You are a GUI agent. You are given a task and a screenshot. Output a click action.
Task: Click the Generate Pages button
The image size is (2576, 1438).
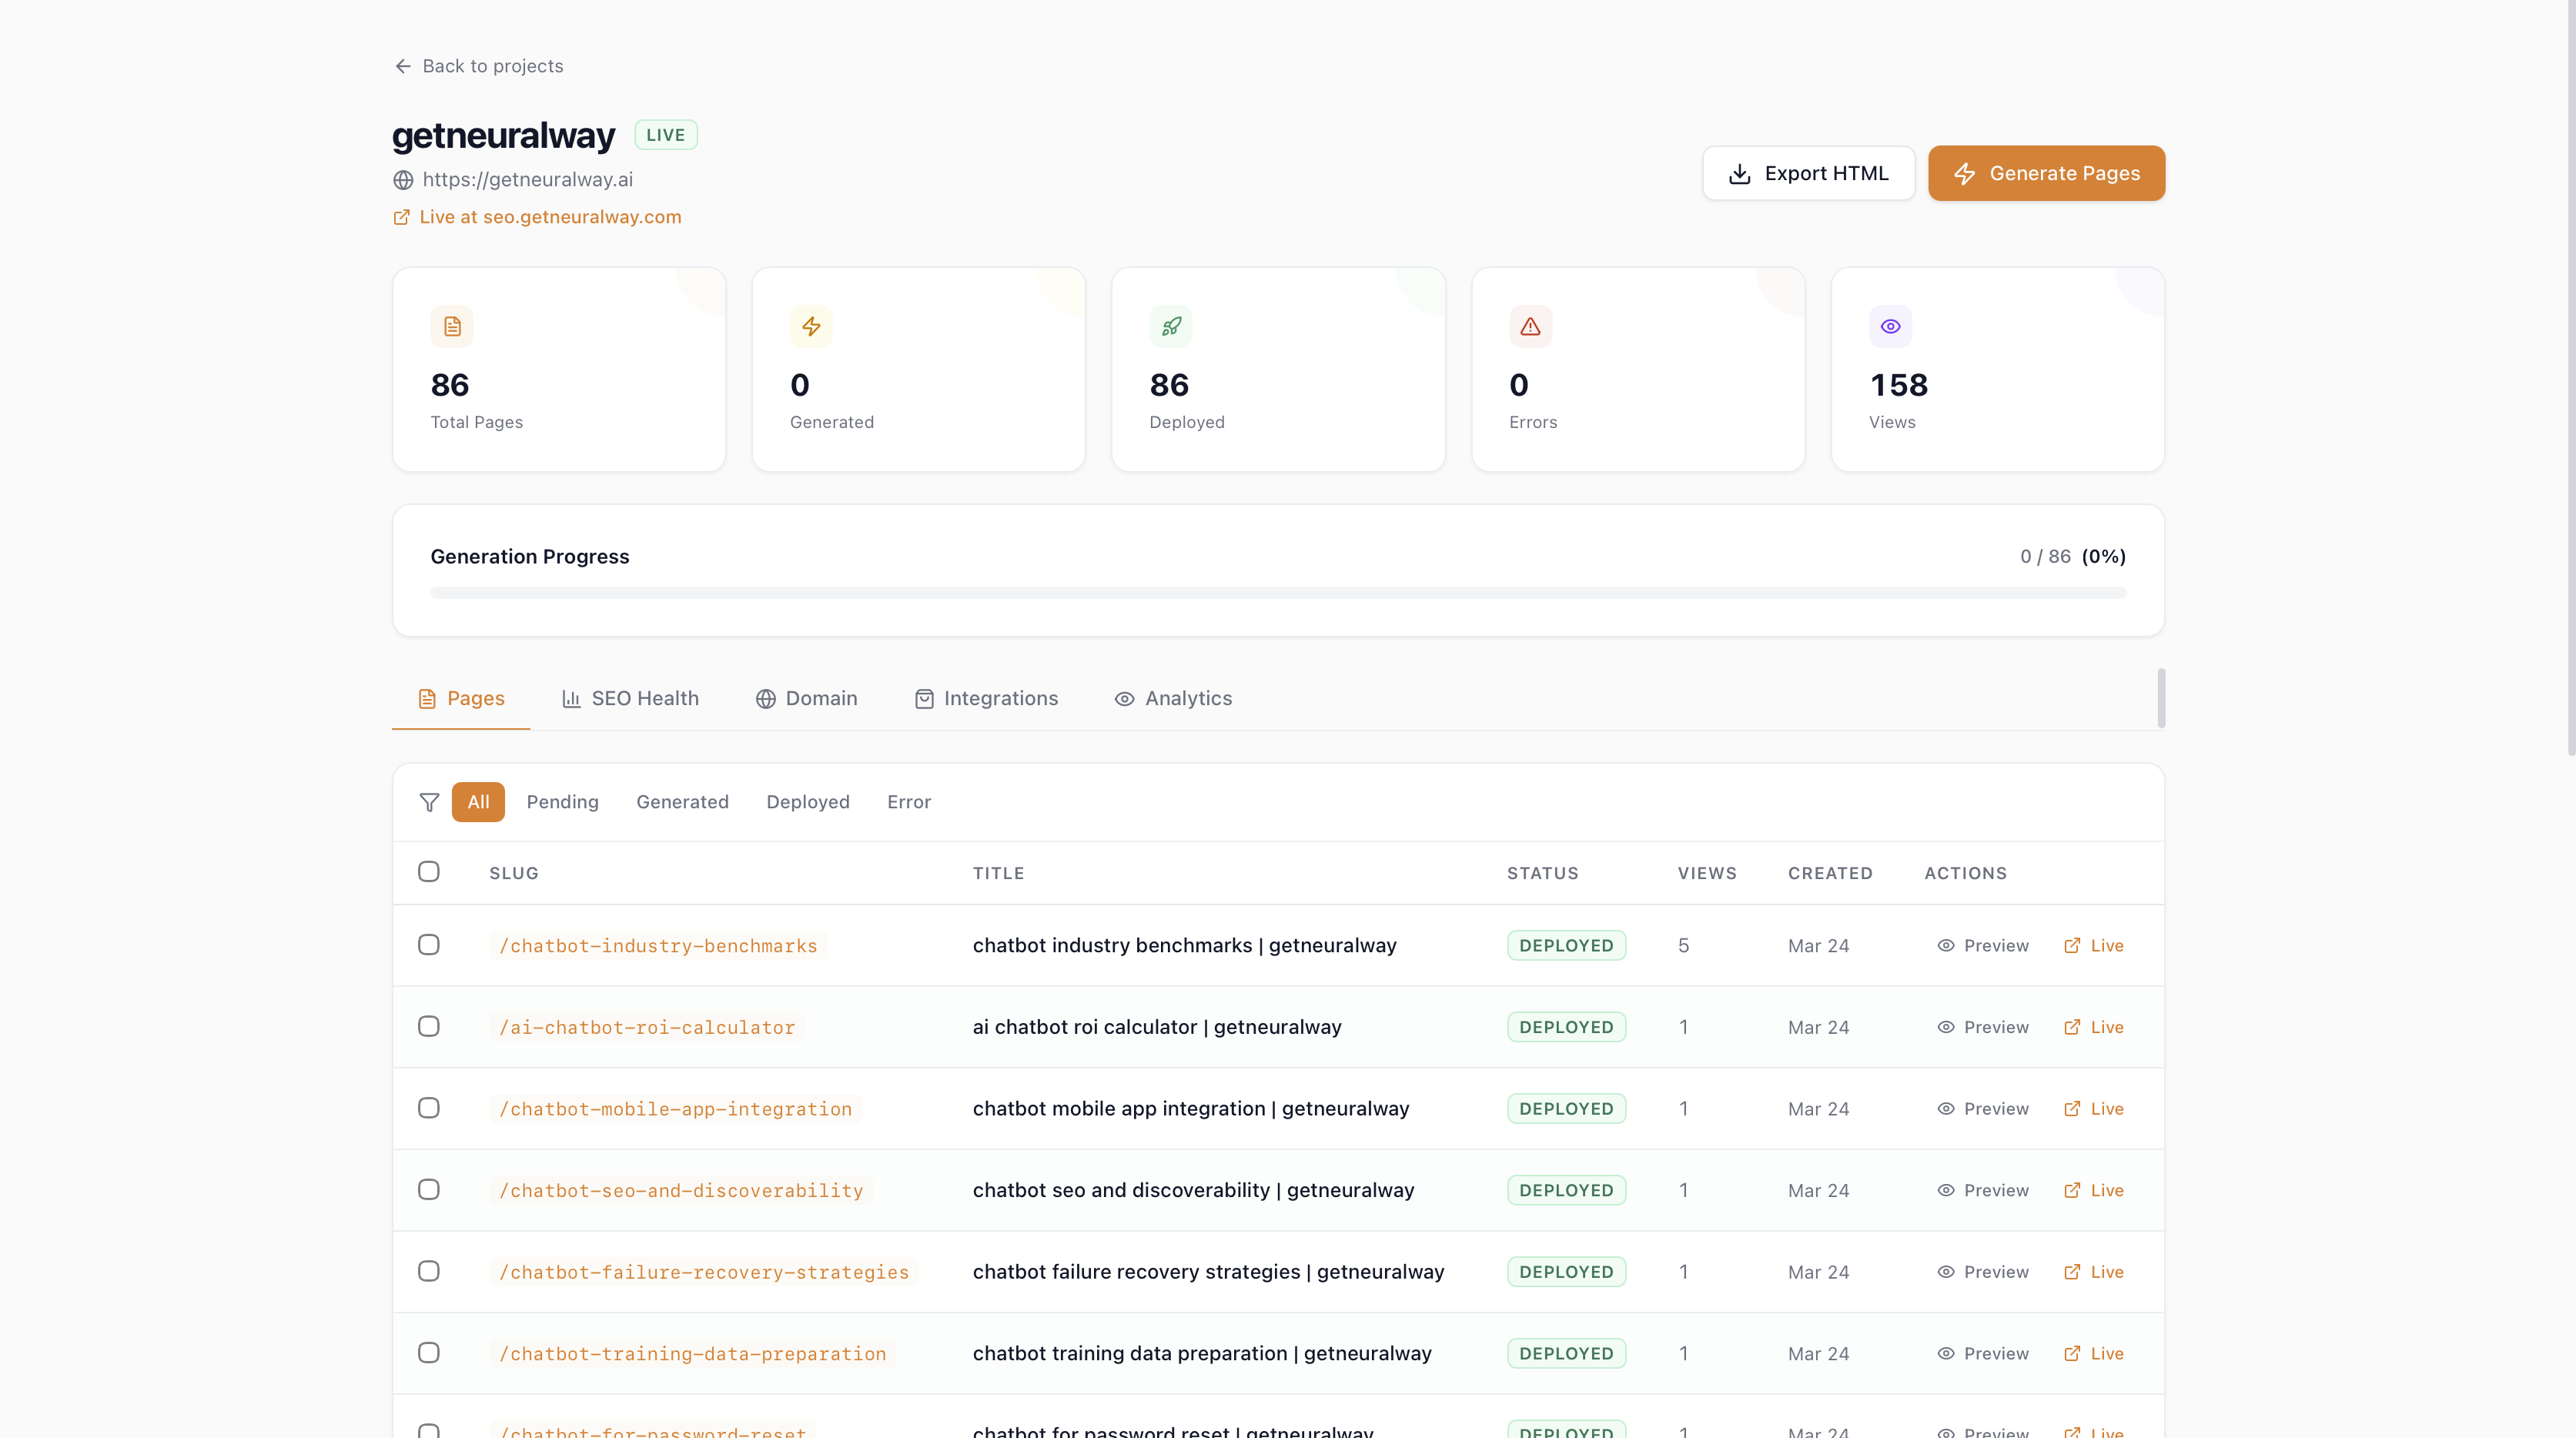tap(2046, 173)
